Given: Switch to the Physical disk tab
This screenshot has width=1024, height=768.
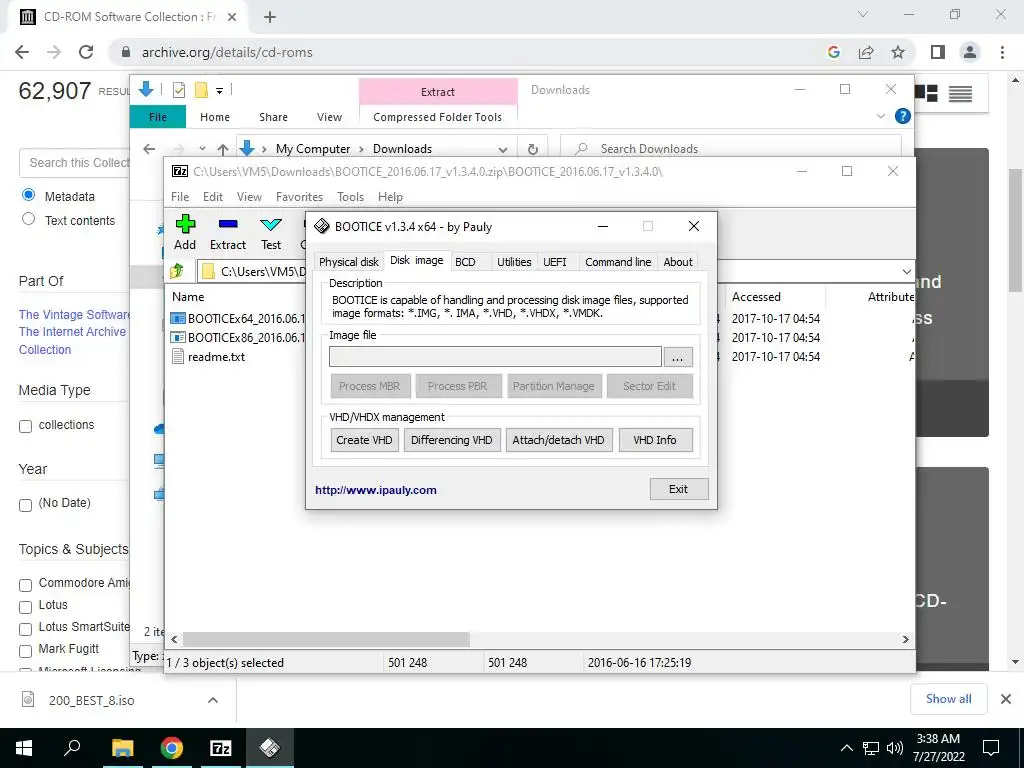Looking at the screenshot, I should point(349,262).
